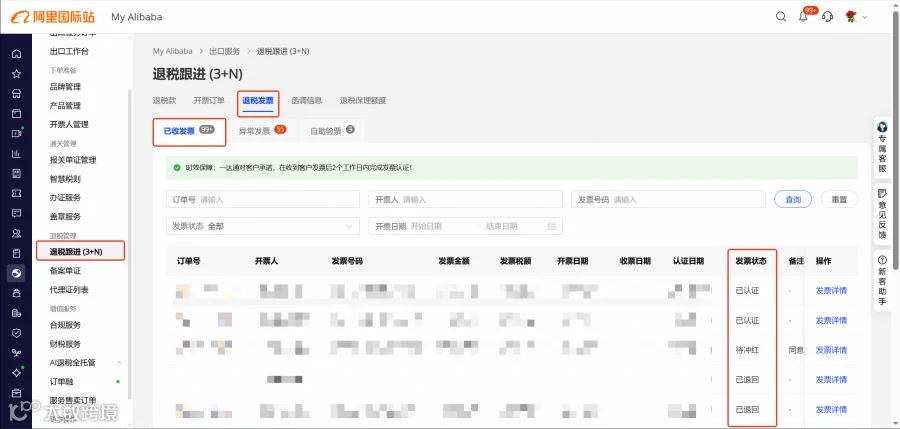
Task: Open the 新客助手 question mark widget
Action: tap(882, 280)
